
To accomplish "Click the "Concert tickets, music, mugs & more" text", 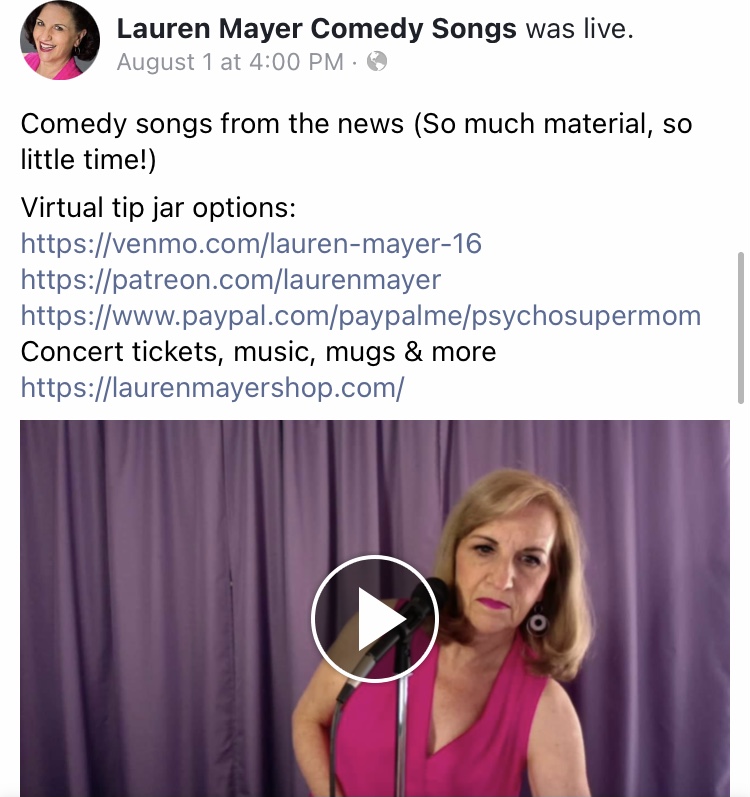I will tap(258, 352).
